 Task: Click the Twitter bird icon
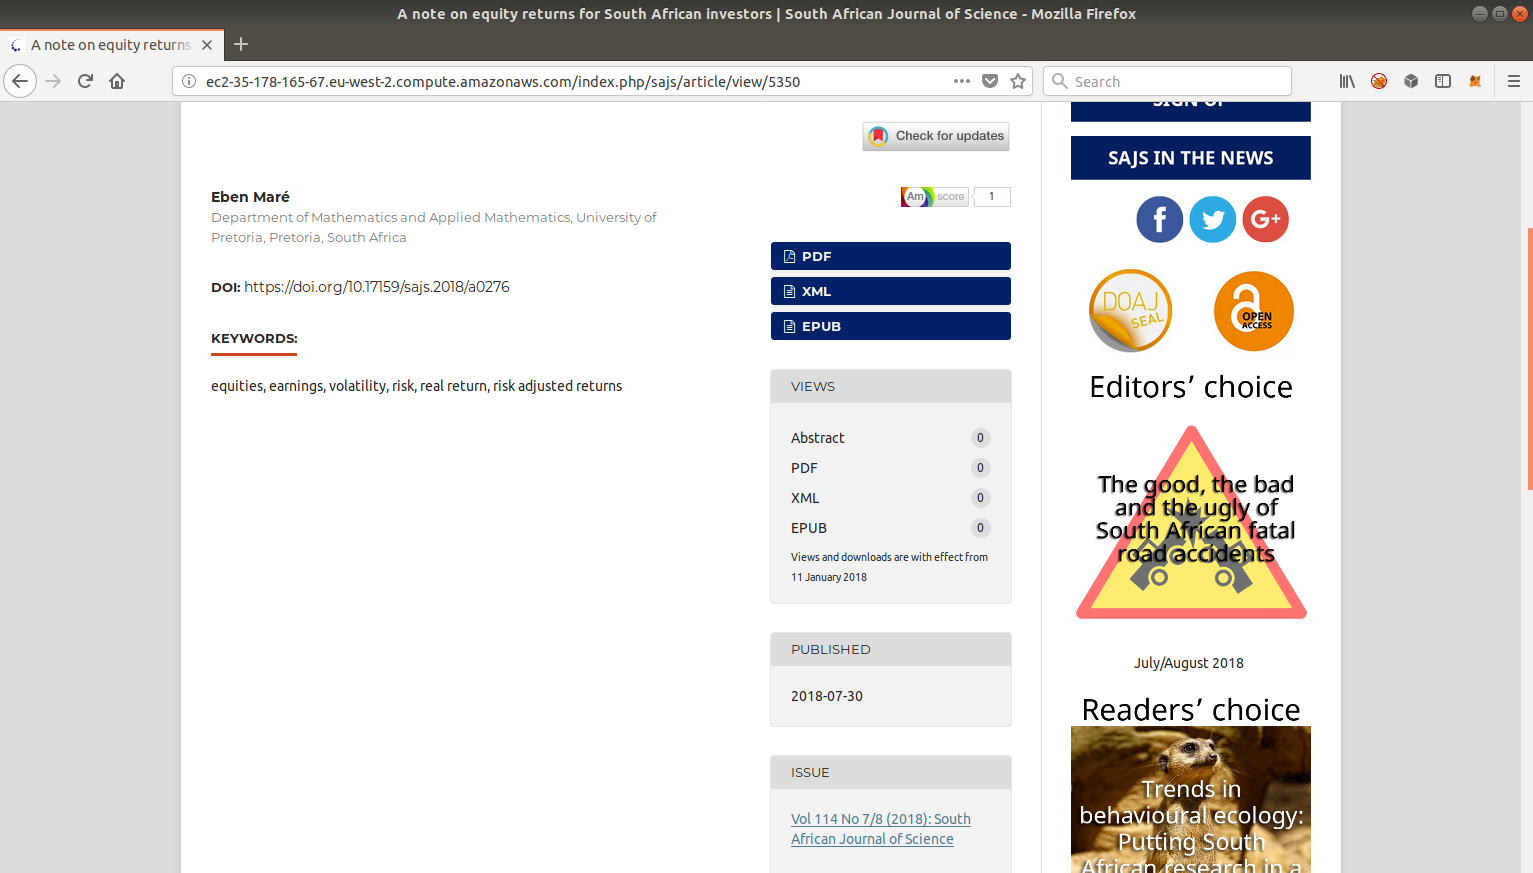pyautogui.click(x=1212, y=219)
